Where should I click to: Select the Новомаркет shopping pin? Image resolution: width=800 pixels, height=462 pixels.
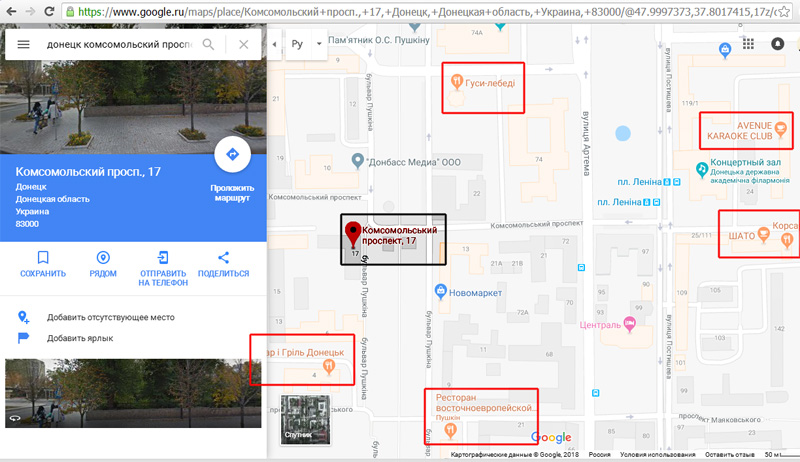[440, 292]
